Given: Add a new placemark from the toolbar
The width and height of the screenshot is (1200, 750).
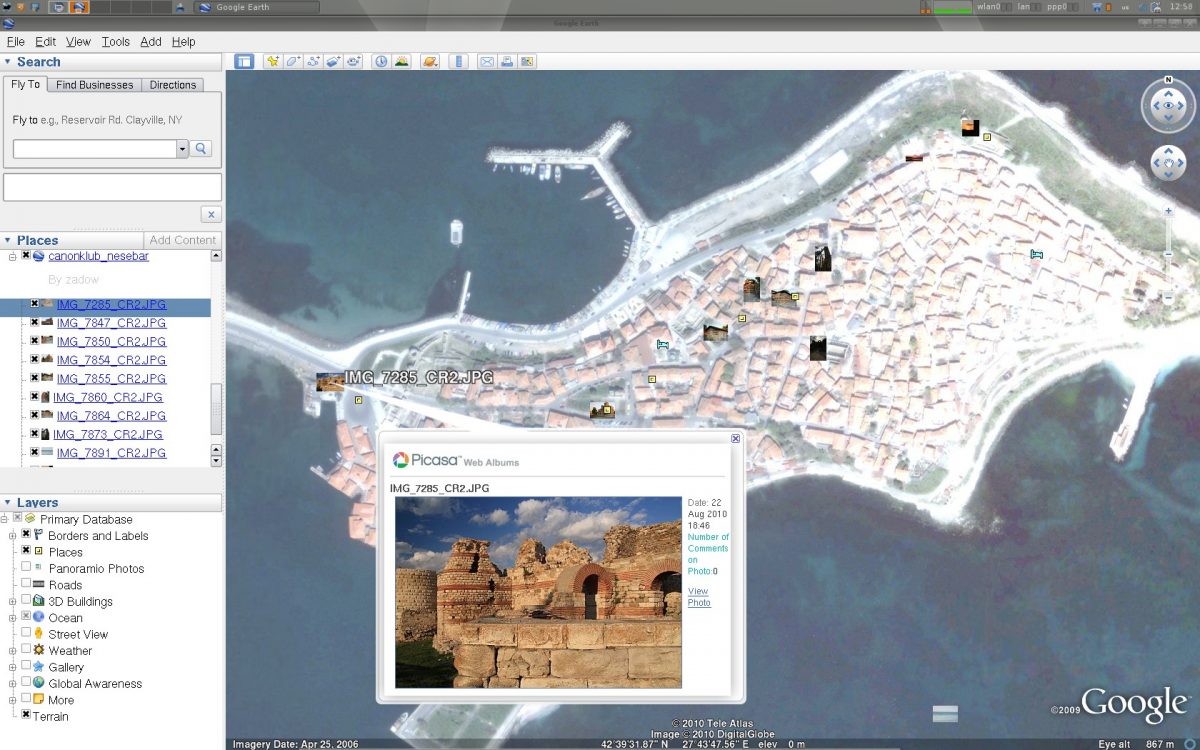Looking at the screenshot, I should (x=273, y=61).
